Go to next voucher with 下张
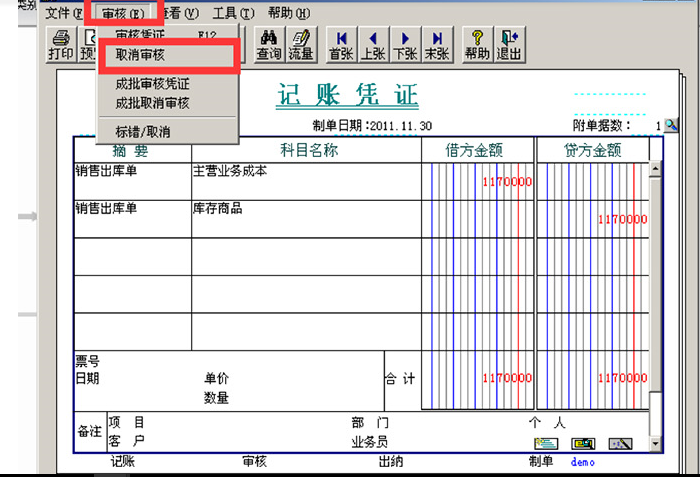This screenshot has height=477, width=700. 405,45
